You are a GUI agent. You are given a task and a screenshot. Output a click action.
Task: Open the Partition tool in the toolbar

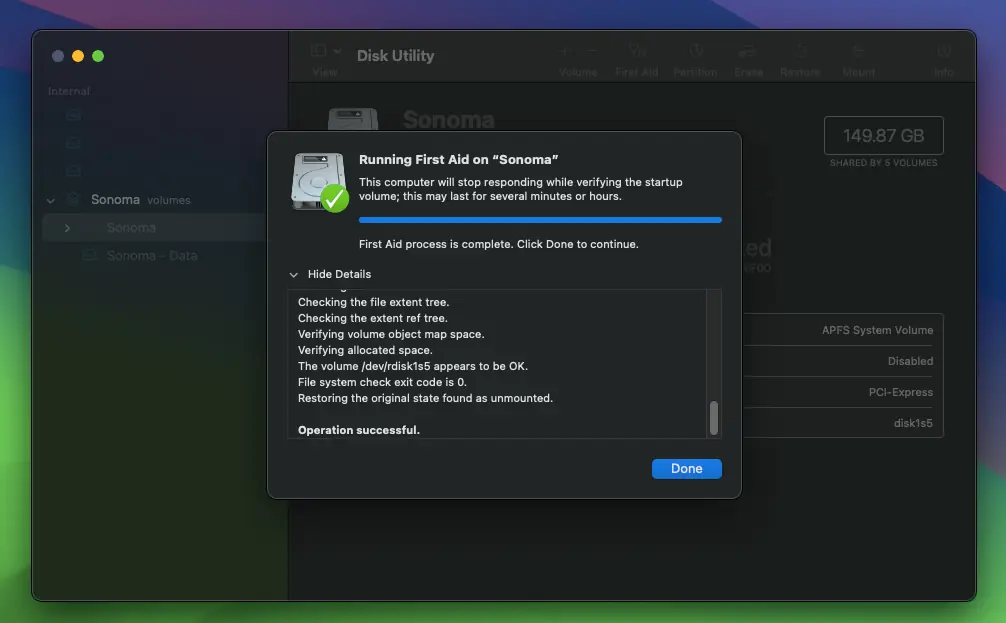click(x=695, y=57)
